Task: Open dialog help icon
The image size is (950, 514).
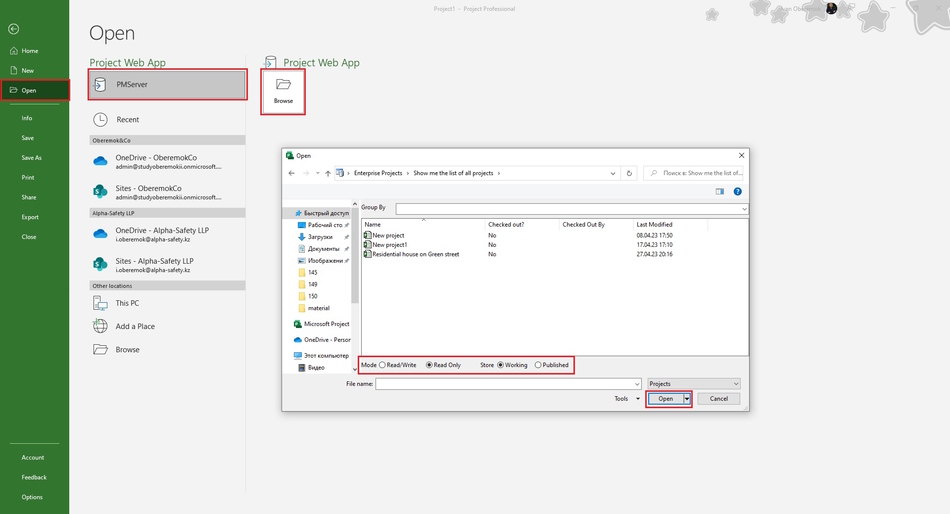Action: pos(737,192)
